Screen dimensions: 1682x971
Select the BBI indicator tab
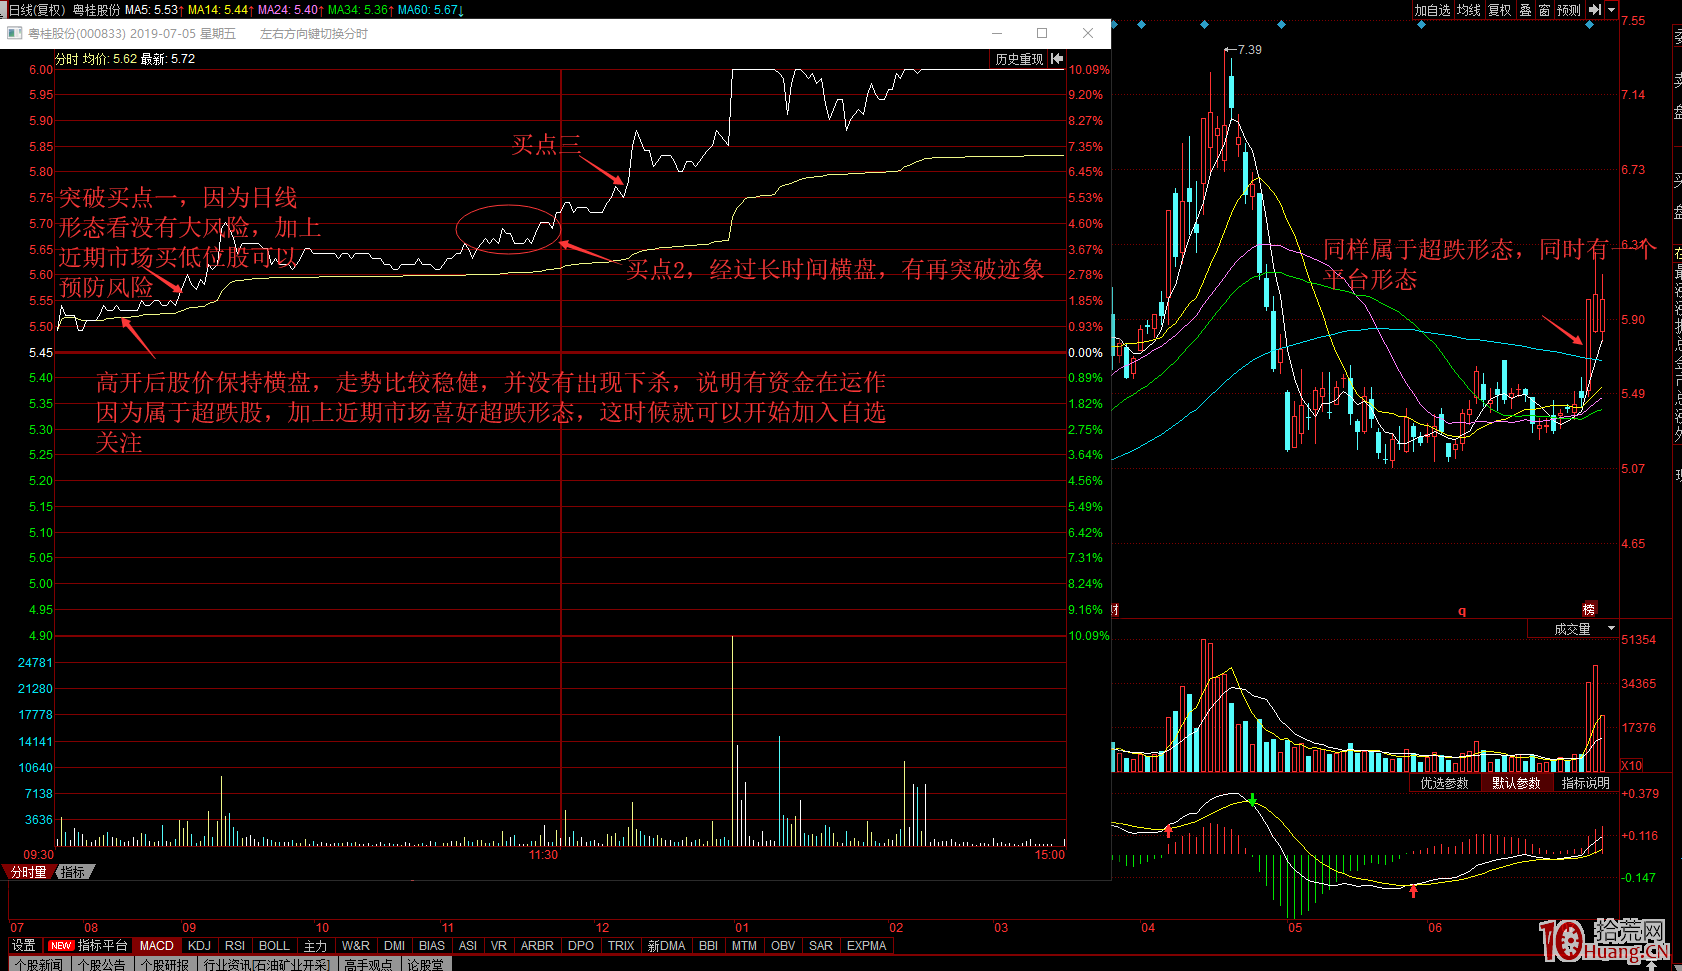[708, 945]
